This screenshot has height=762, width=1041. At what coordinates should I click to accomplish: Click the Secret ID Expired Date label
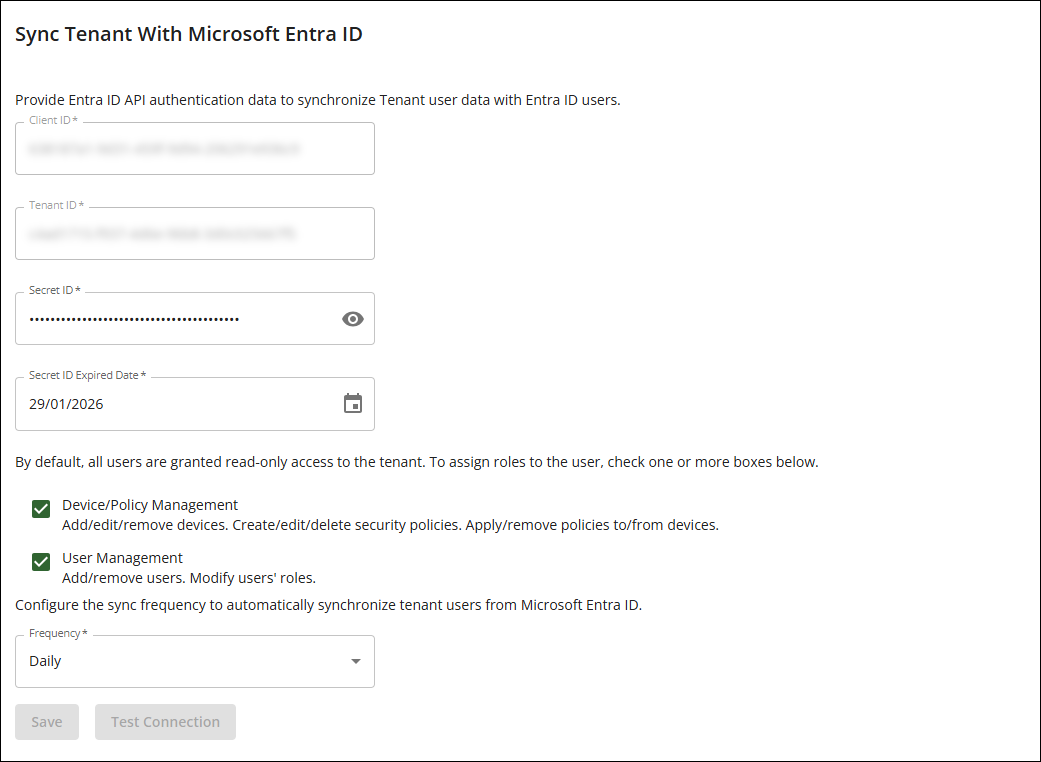tap(87, 376)
